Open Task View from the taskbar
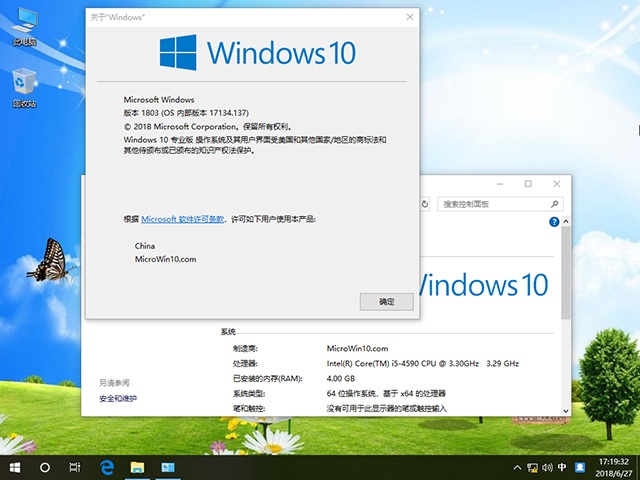The image size is (640, 480). 75,467
